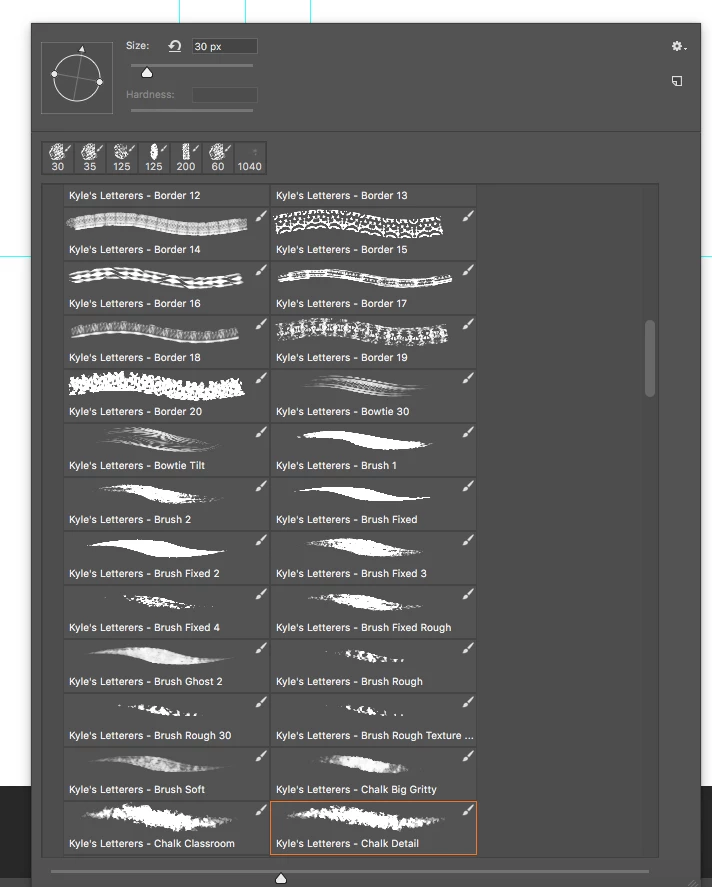Click brush tool icon on Bowtie 30 row
This screenshot has width=712, height=887.
(468, 378)
